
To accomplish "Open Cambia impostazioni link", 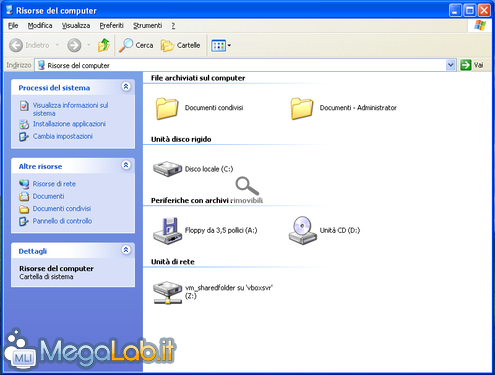I will [63, 136].
